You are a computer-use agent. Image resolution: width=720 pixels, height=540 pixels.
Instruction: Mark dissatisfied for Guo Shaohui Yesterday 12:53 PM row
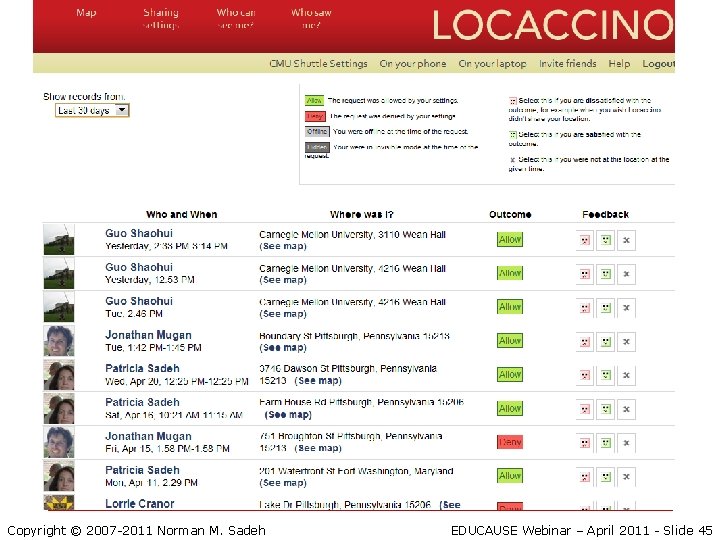585,274
